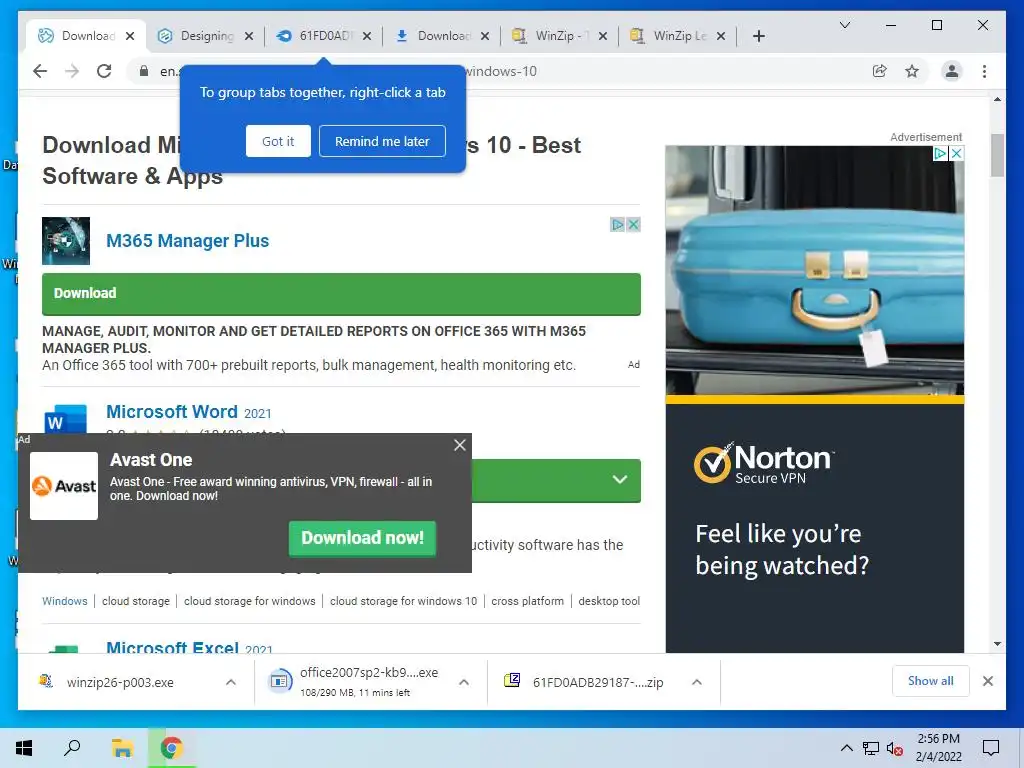Switch to the WinZip Le tab
Image resolution: width=1024 pixels, height=768 pixels.
(678, 36)
